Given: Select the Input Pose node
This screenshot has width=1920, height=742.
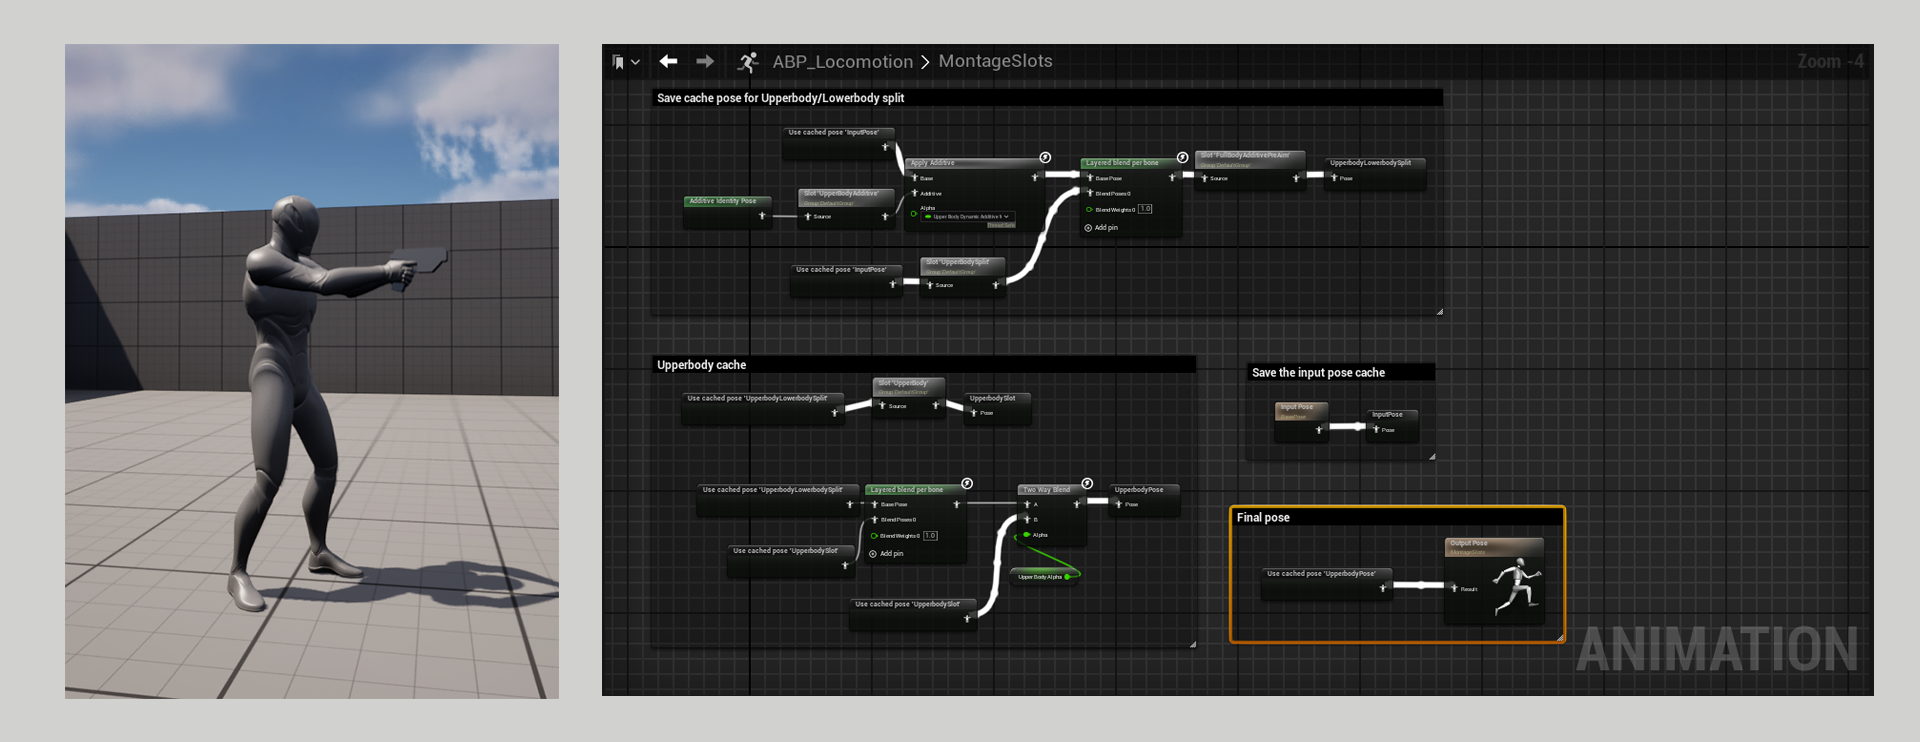Looking at the screenshot, I should 1302,420.
